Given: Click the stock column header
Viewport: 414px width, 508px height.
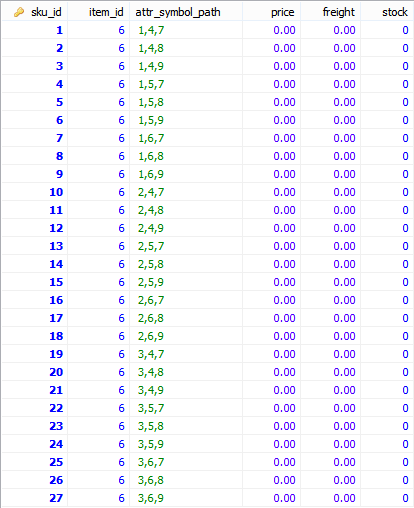Looking at the screenshot, I should tap(387, 12).
